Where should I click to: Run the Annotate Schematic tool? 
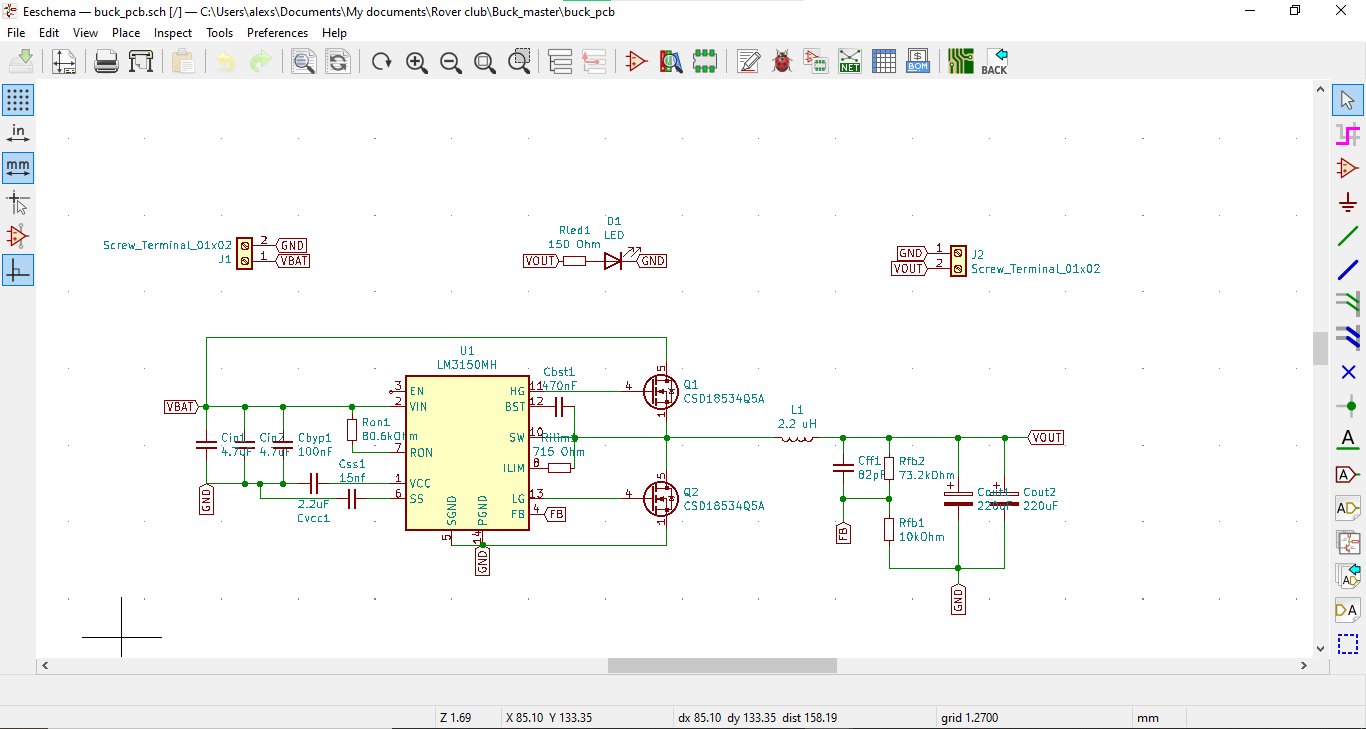click(x=748, y=61)
